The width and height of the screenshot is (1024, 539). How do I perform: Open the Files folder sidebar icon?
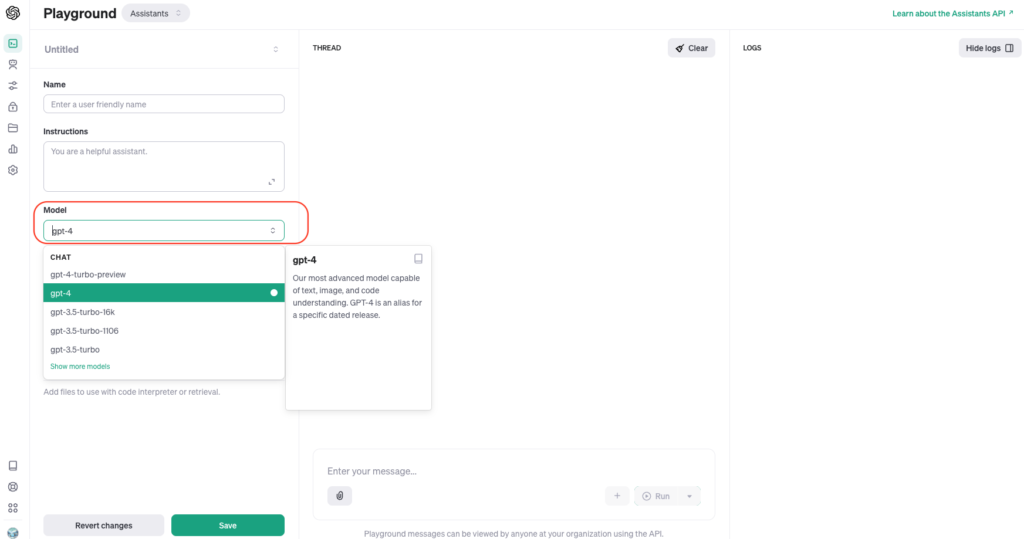13,127
